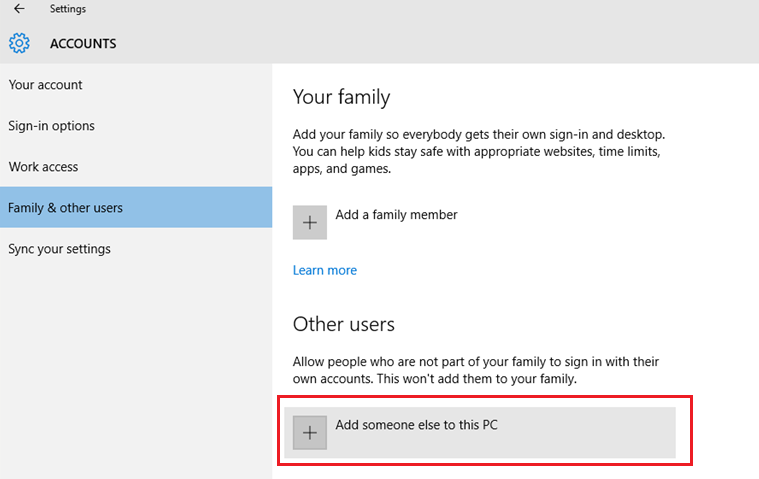Image resolution: width=759 pixels, height=479 pixels.
Task: Click the family sign-in description paragraph
Action: (x=479, y=151)
